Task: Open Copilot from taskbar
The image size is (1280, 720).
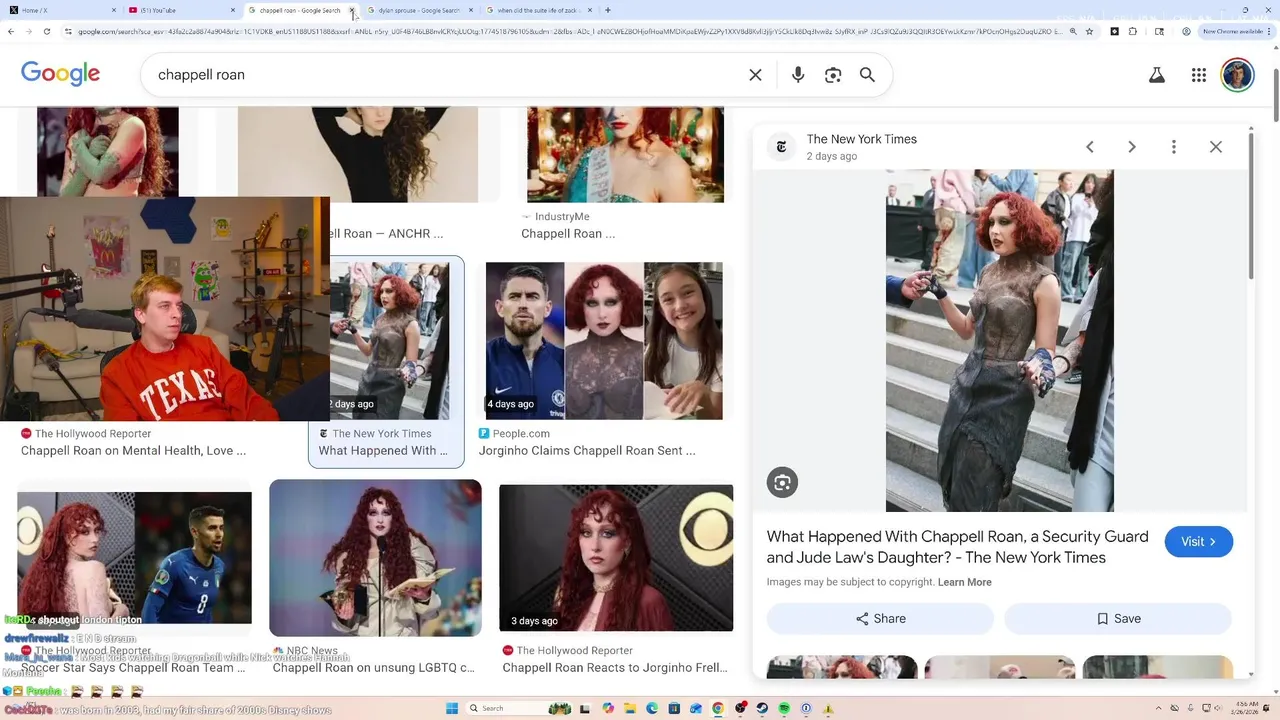Action: click(x=608, y=708)
